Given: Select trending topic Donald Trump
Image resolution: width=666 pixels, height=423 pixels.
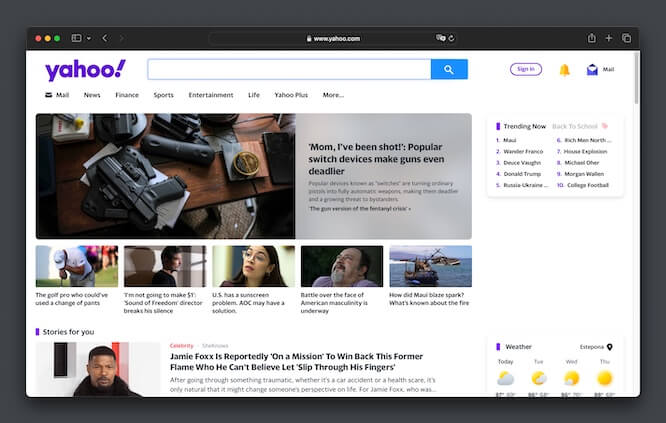Looking at the screenshot, I should pyautogui.click(x=522, y=174).
